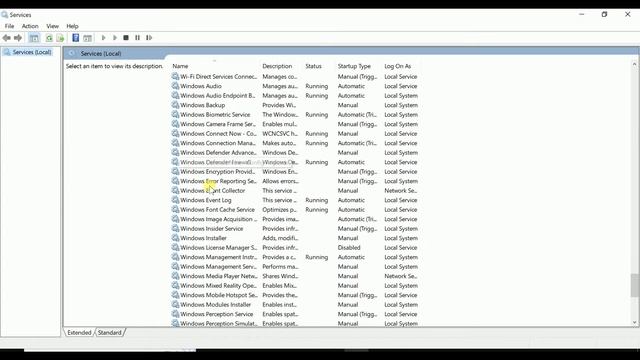Click the Export List toolbar icon
The height and width of the screenshot is (360, 640).
click(60, 38)
